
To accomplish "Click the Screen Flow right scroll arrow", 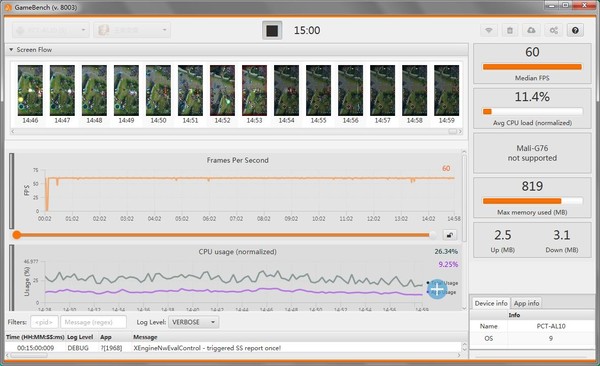I will pyautogui.click(x=460, y=131).
